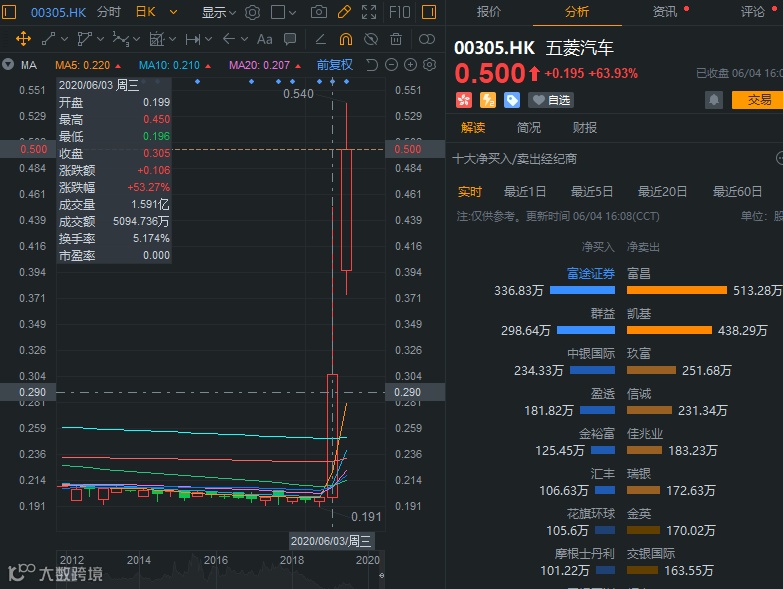Open the 报价 quote tab

[x=488, y=12]
